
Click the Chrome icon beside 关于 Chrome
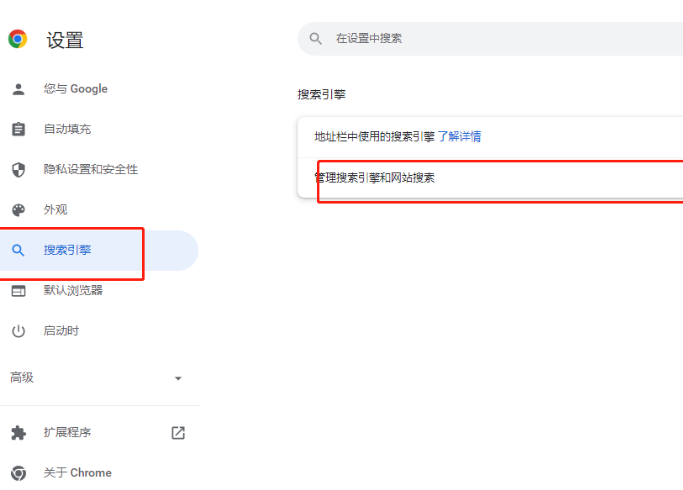(18, 473)
